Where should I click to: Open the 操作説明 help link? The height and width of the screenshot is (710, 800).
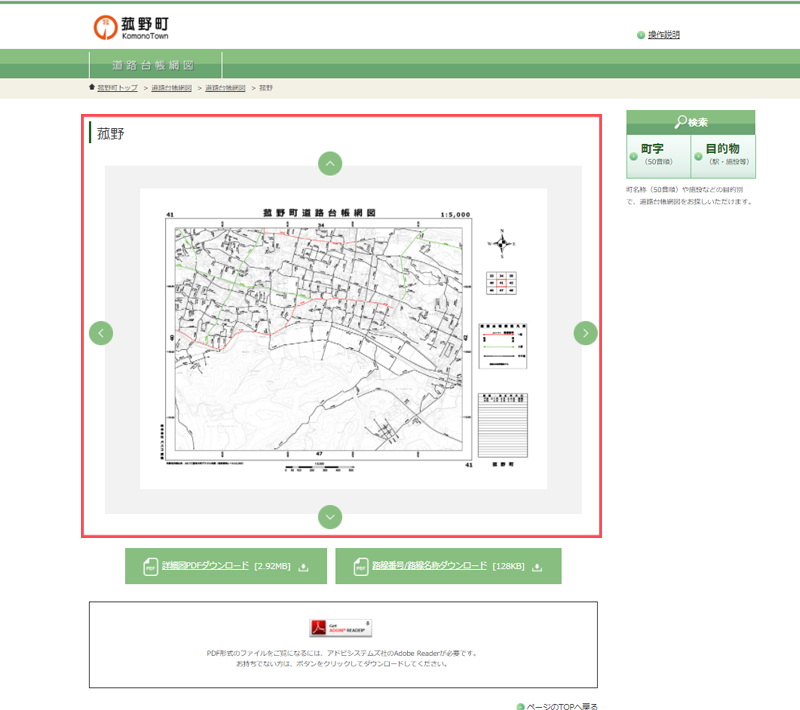(x=663, y=35)
